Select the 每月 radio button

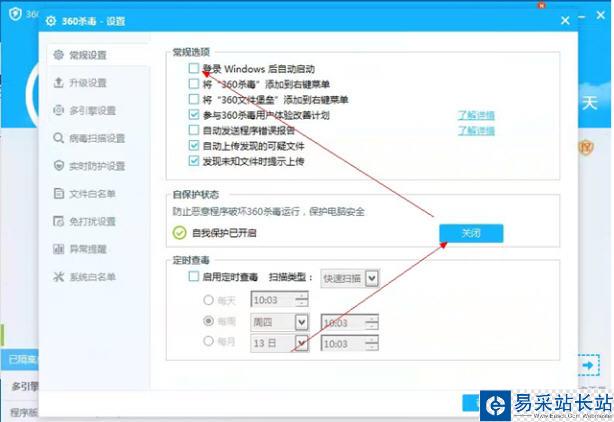208,341
